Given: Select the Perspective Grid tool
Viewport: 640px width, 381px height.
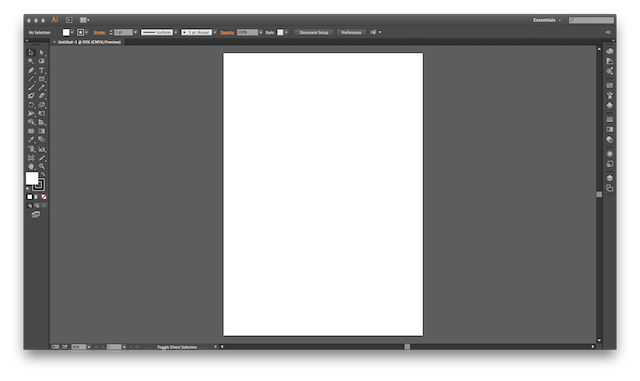Looking at the screenshot, I should point(42,122).
